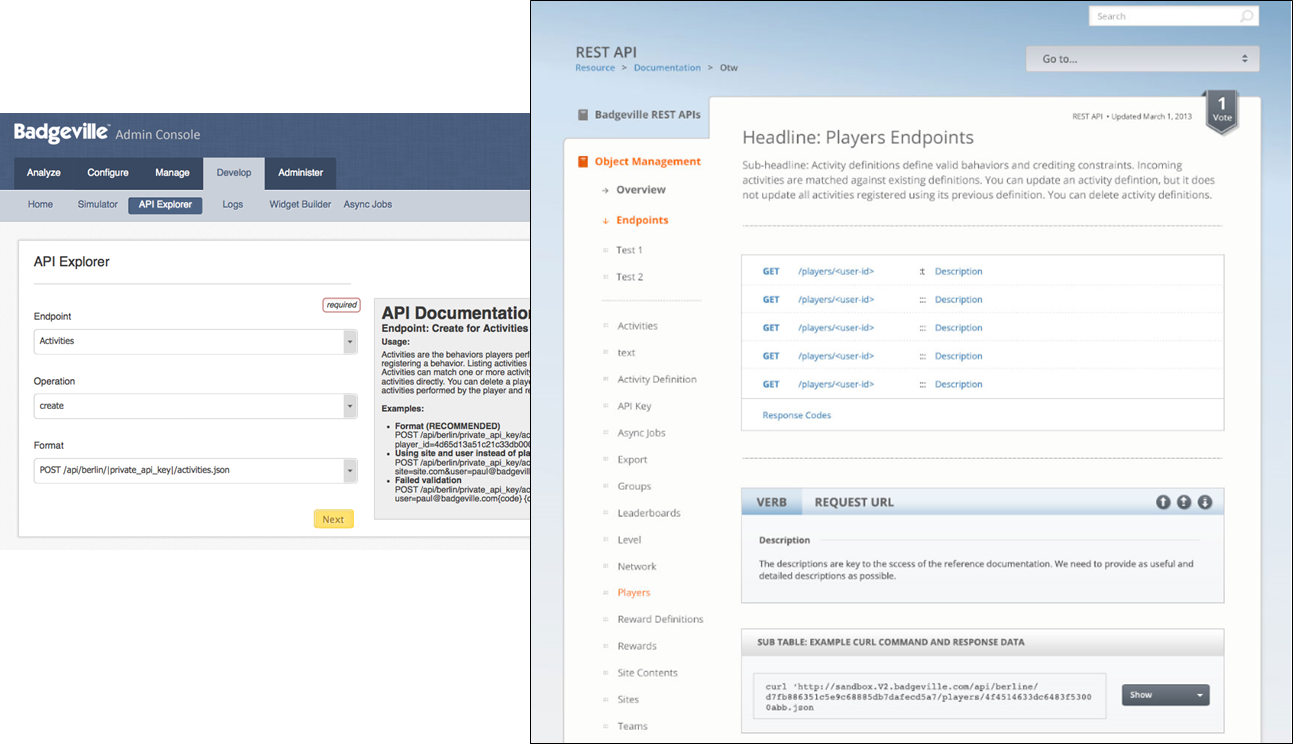Click the leftmost up-arrow icon in VERB header
The image size is (1293, 744).
1163,502
